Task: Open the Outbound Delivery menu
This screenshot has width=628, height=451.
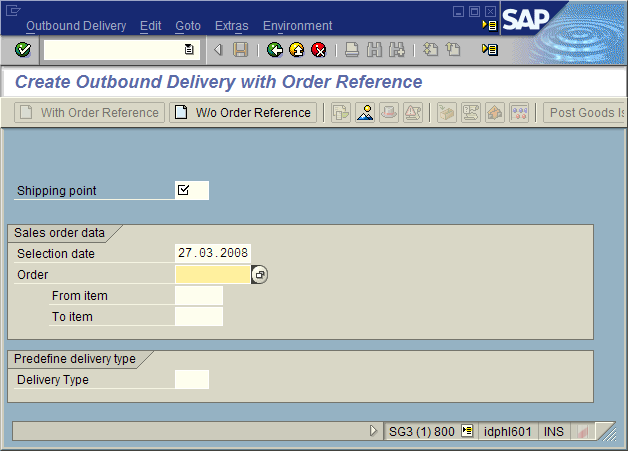Action: 76,26
